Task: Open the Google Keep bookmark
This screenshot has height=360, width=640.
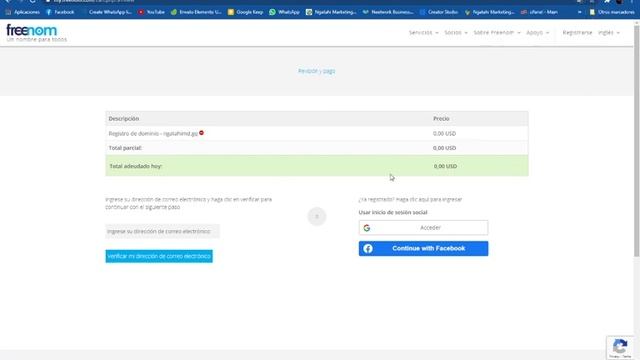Action: tap(245, 12)
